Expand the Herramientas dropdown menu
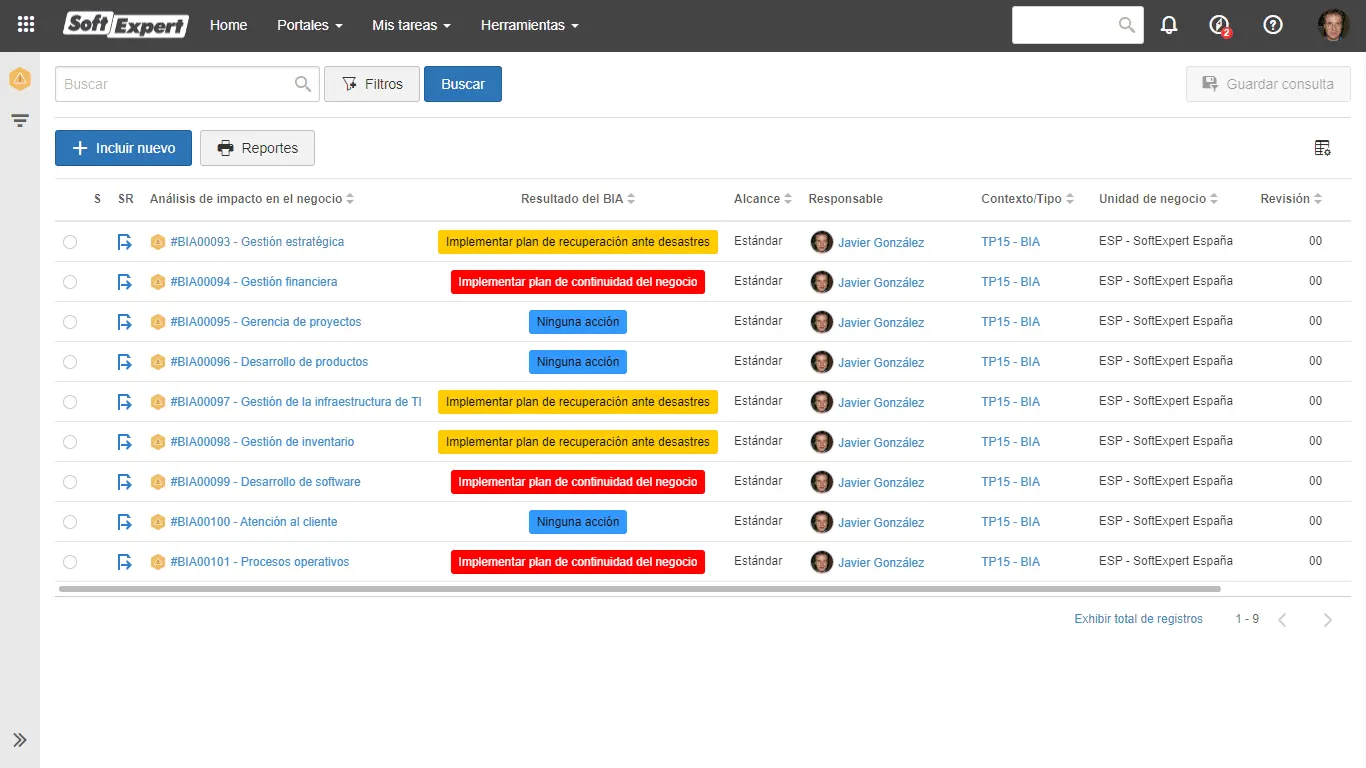 [529, 25]
